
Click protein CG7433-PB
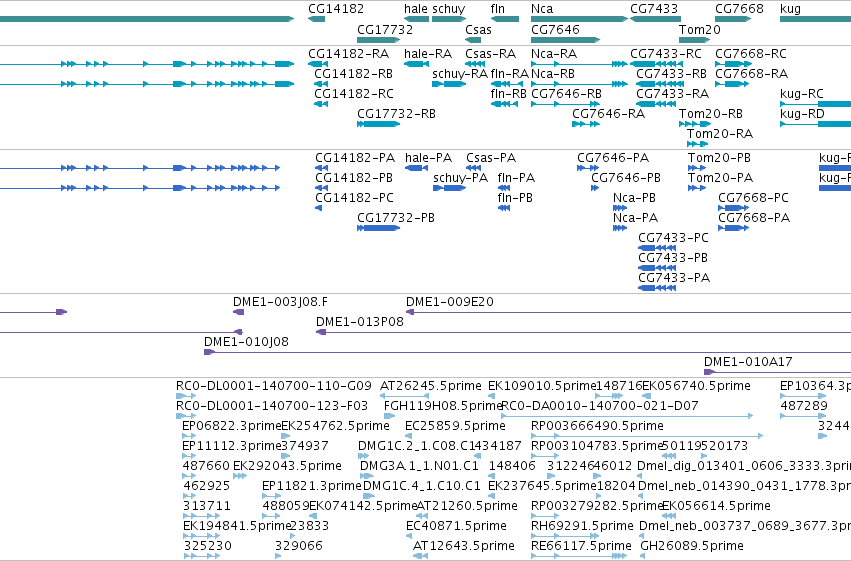pos(673,258)
